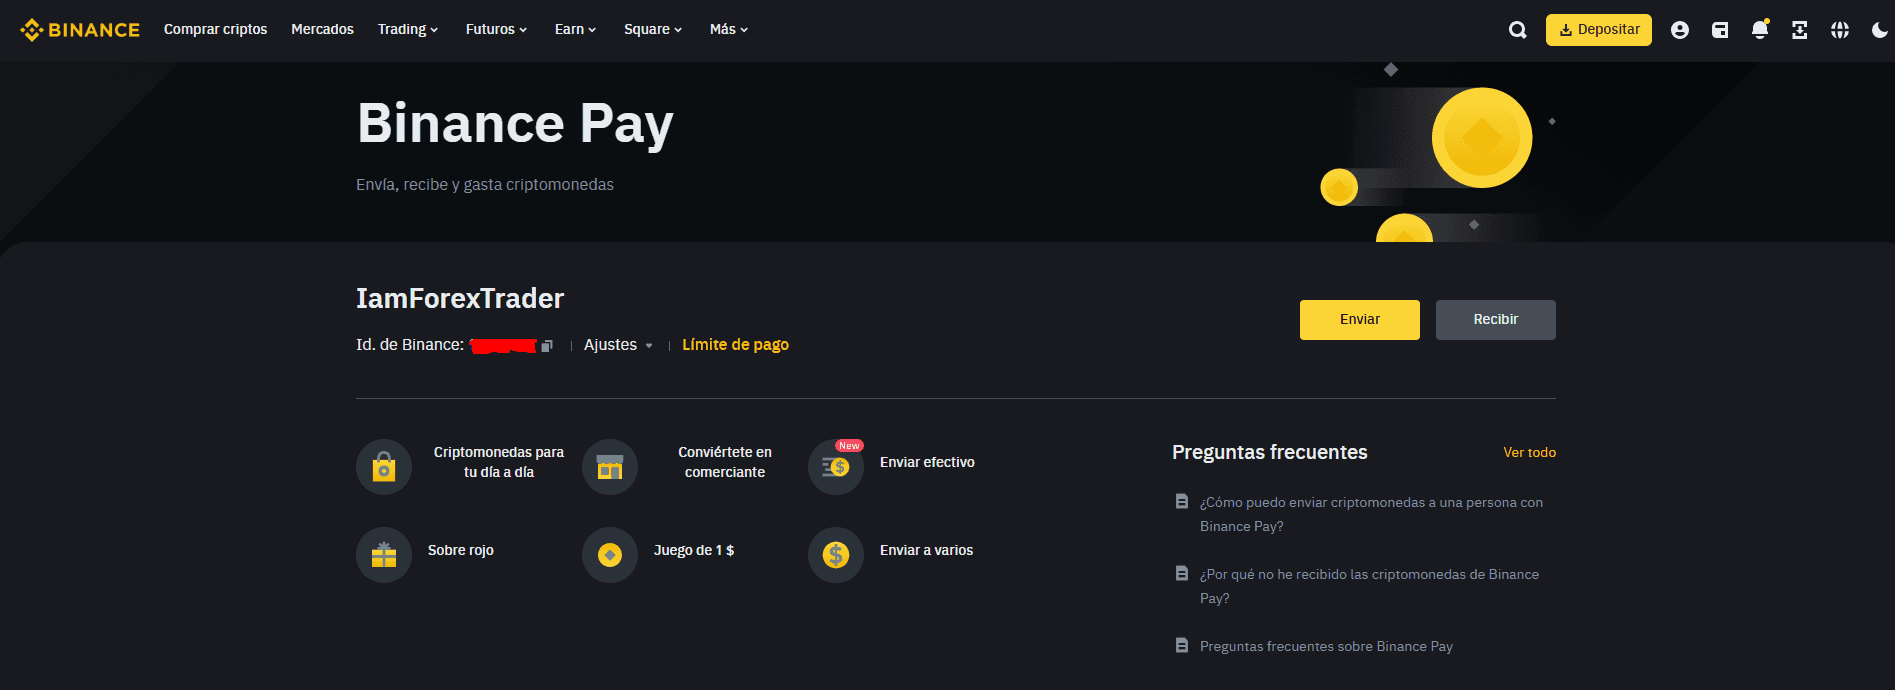Expand the Más dropdown
Image resolution: width=1895 pixels, height=690 pixels.
point(729,30)
